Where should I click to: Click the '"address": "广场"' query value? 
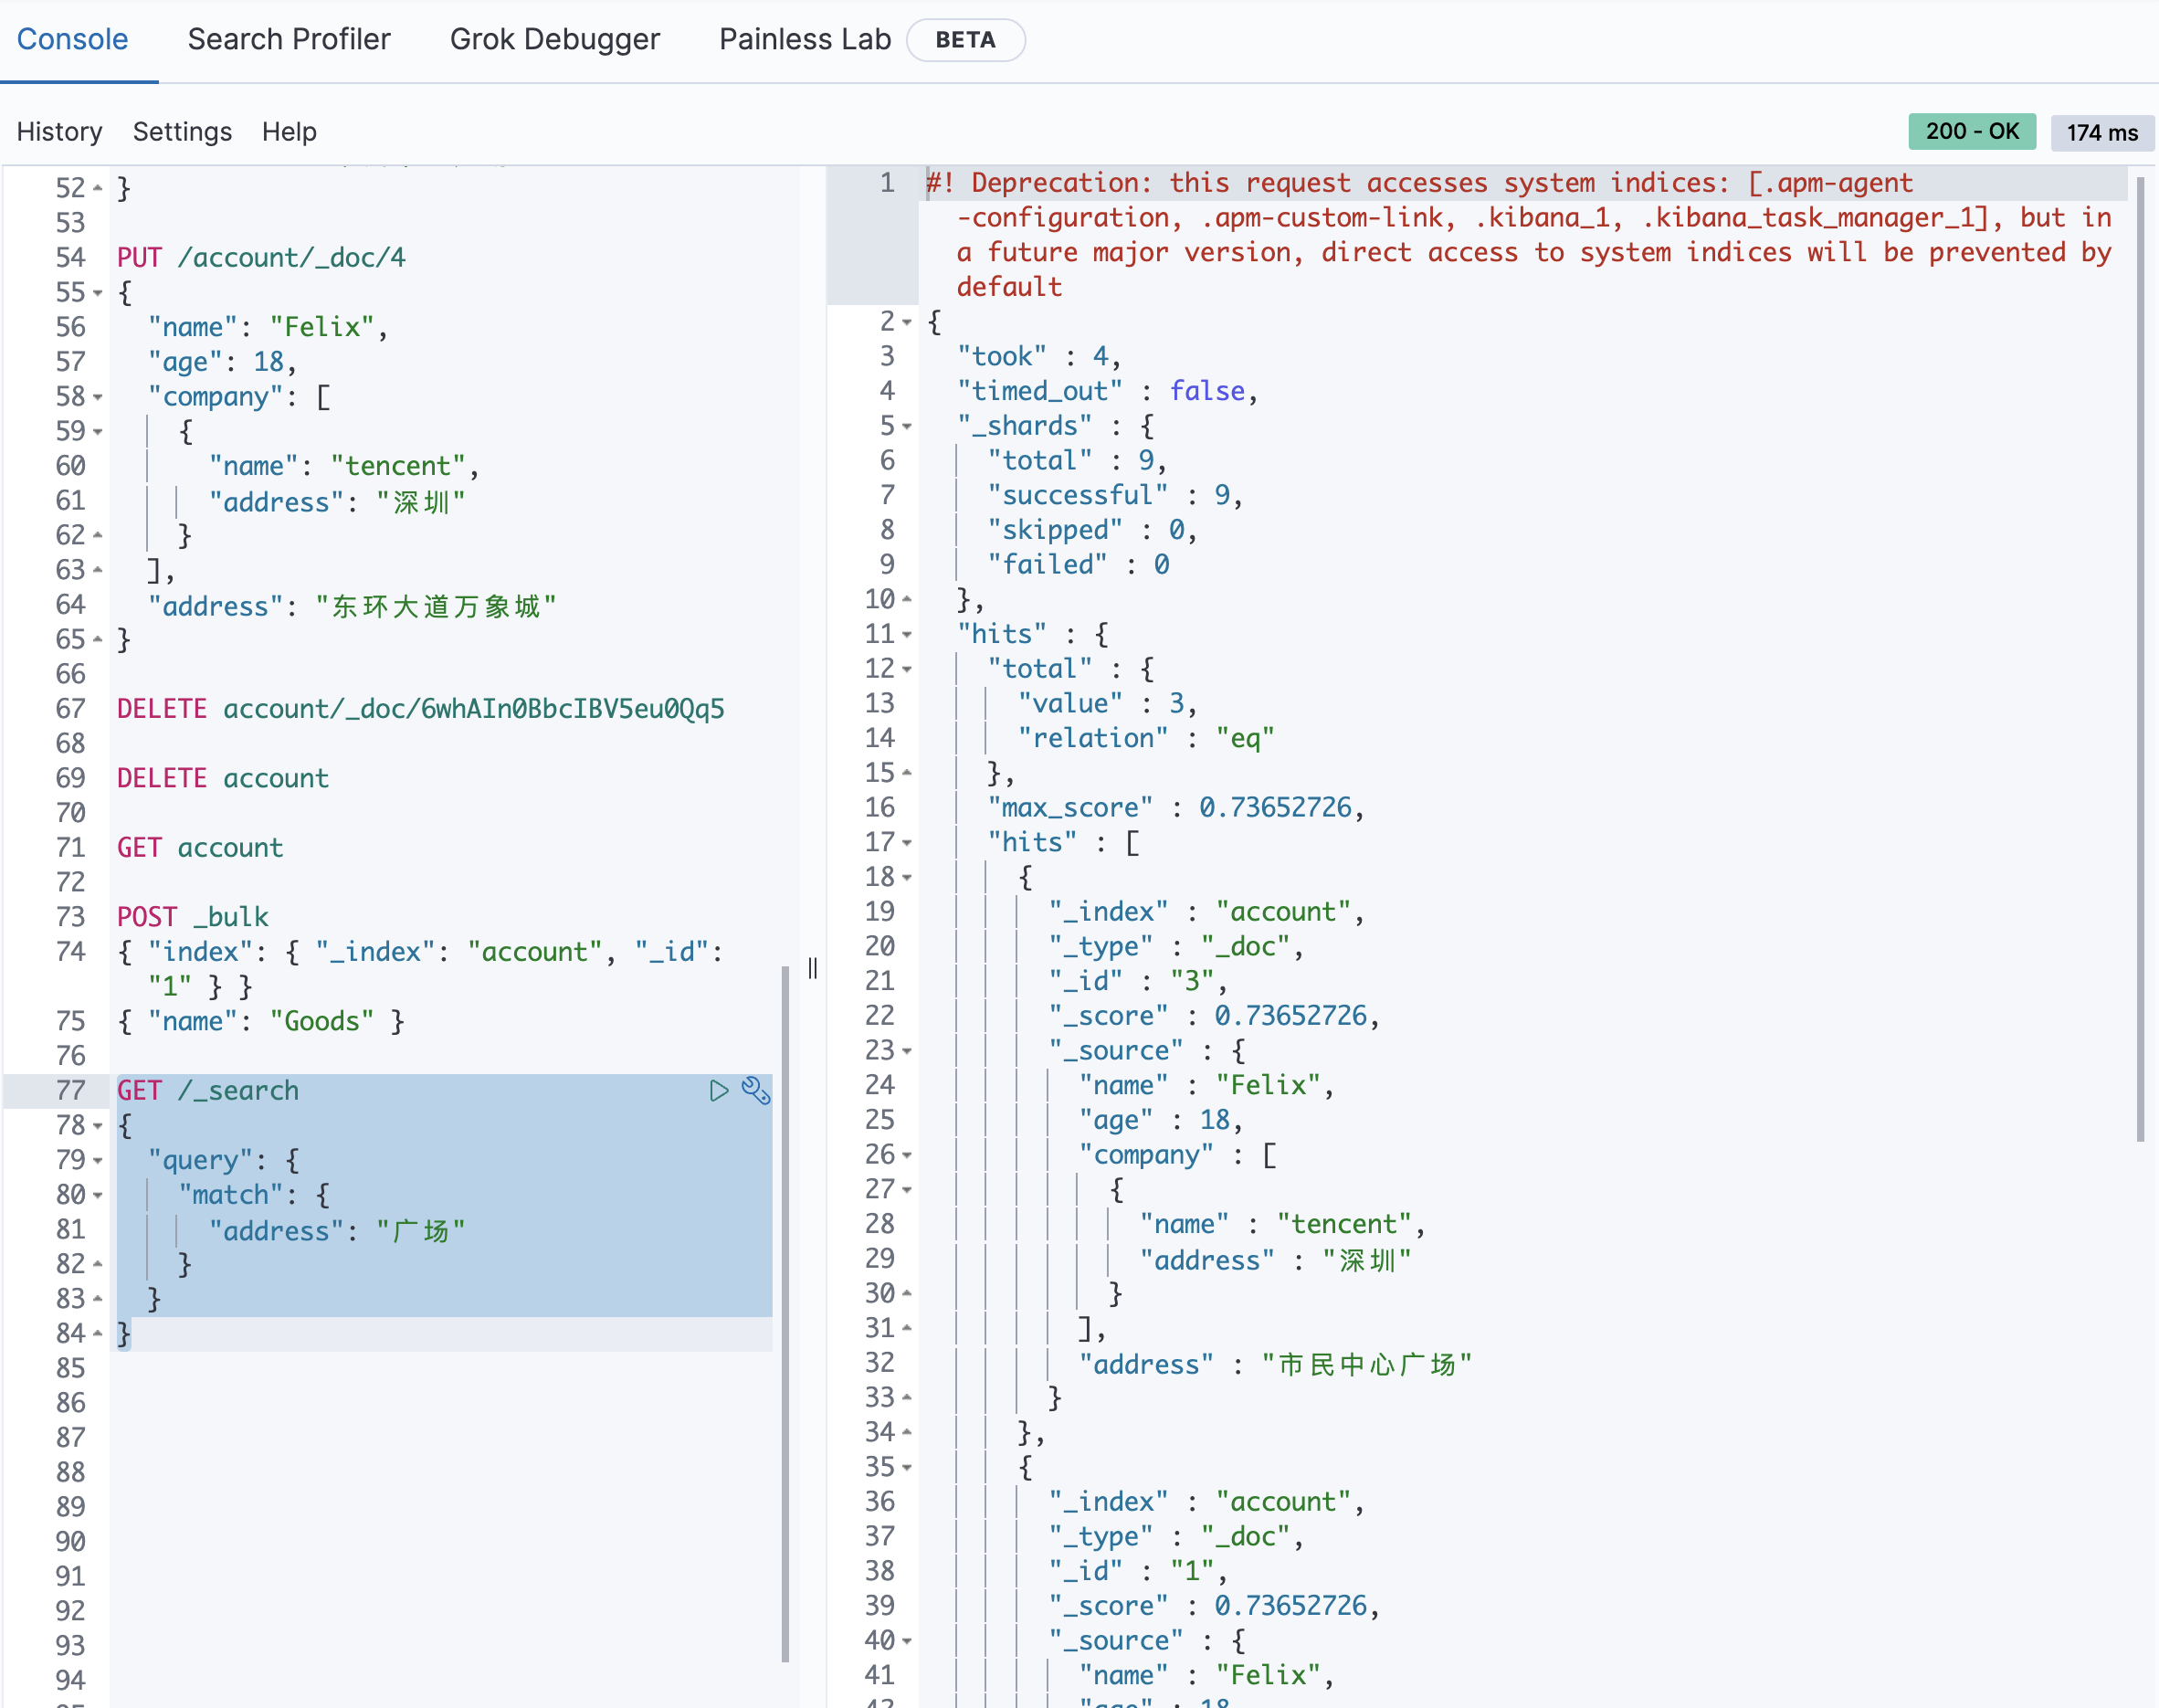[337, 1230]
